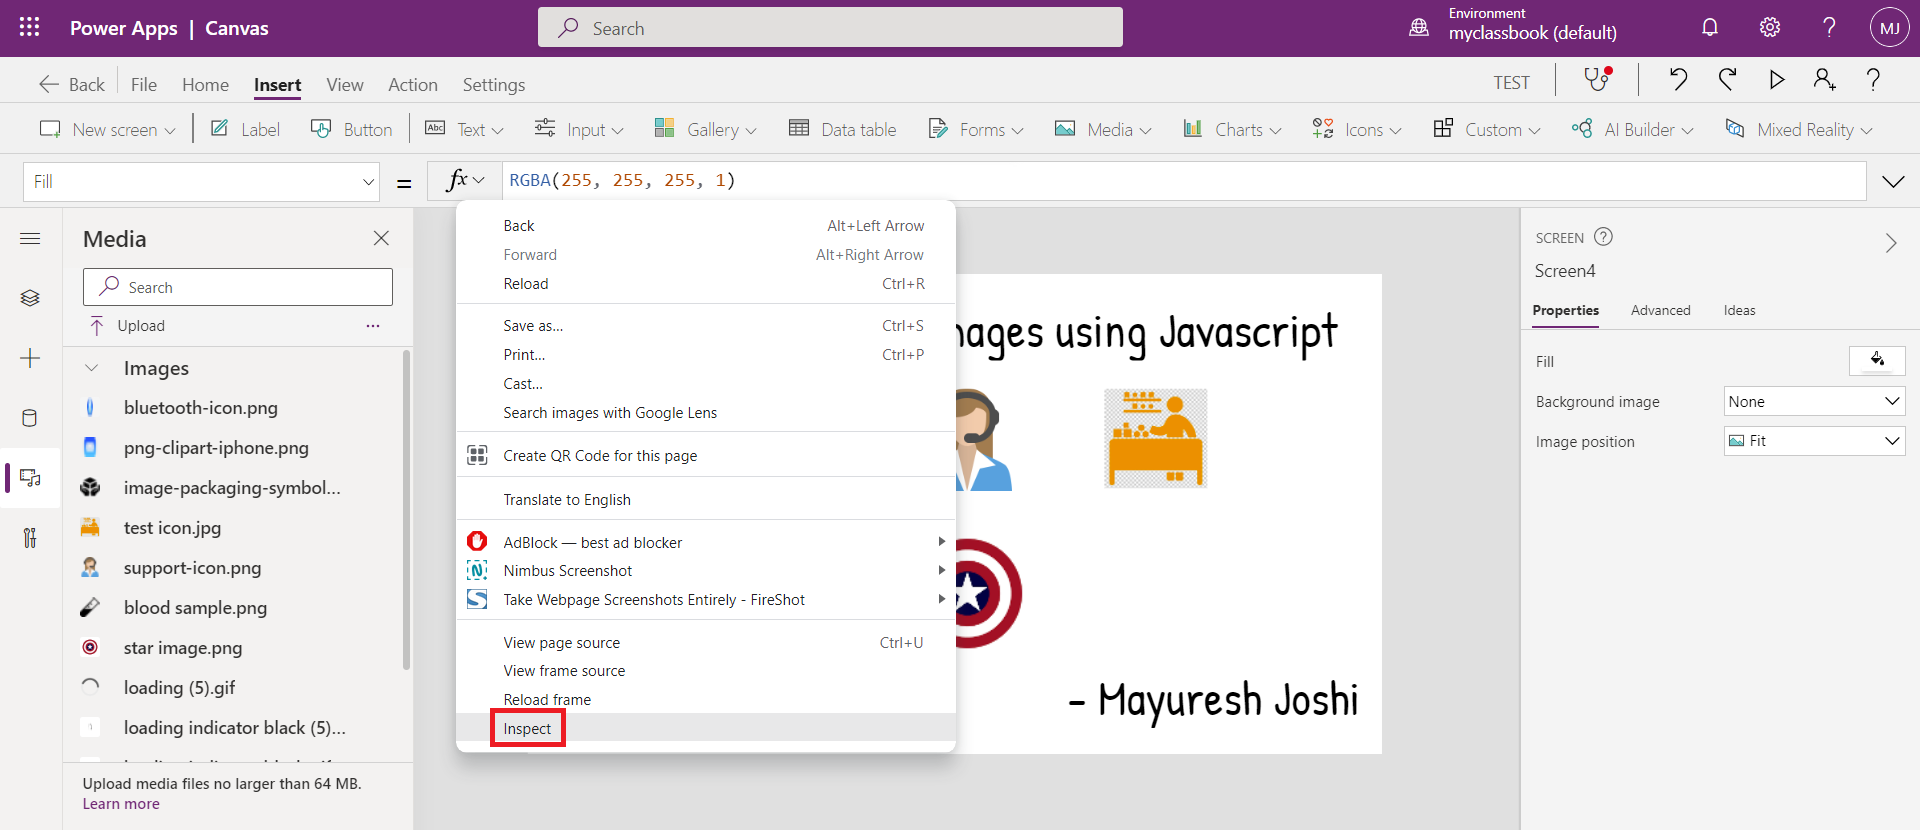The image size is (1920, 830).
Task: Open the App checker stethoscope icon
Action: click(x=1597, y=79)
